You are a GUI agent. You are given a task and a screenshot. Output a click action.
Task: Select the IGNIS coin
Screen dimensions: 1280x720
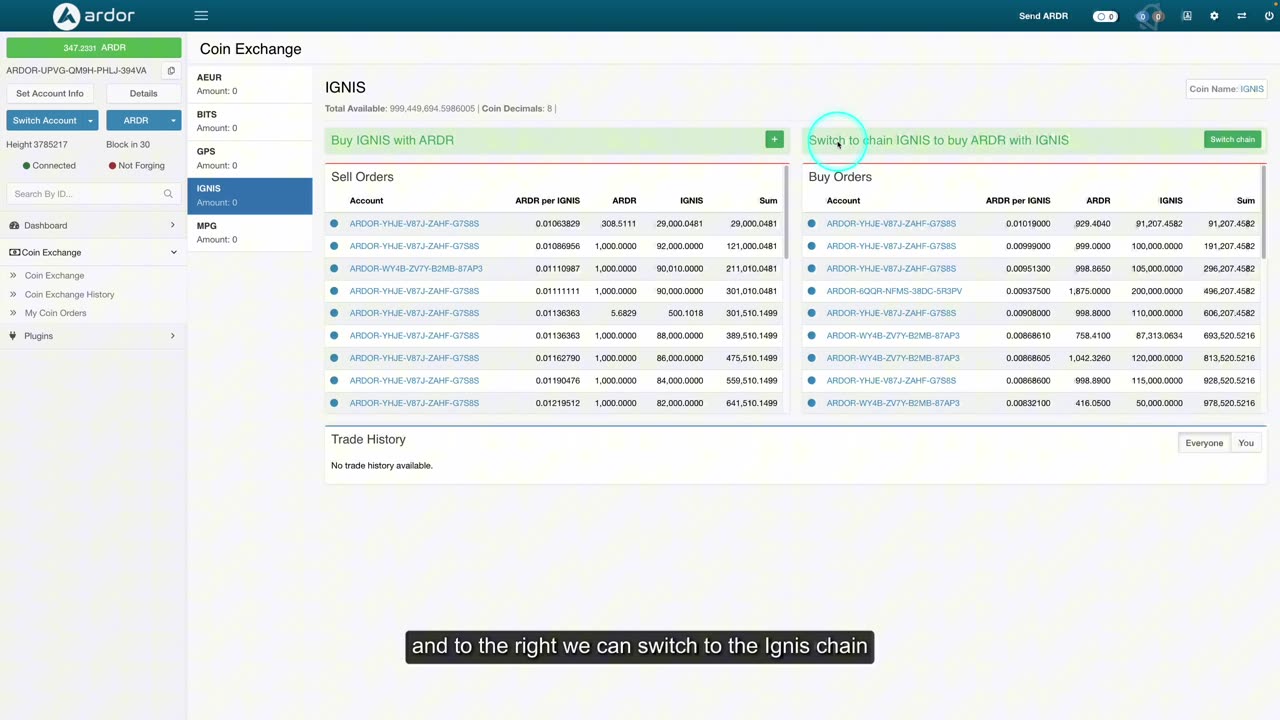(250, 195)
